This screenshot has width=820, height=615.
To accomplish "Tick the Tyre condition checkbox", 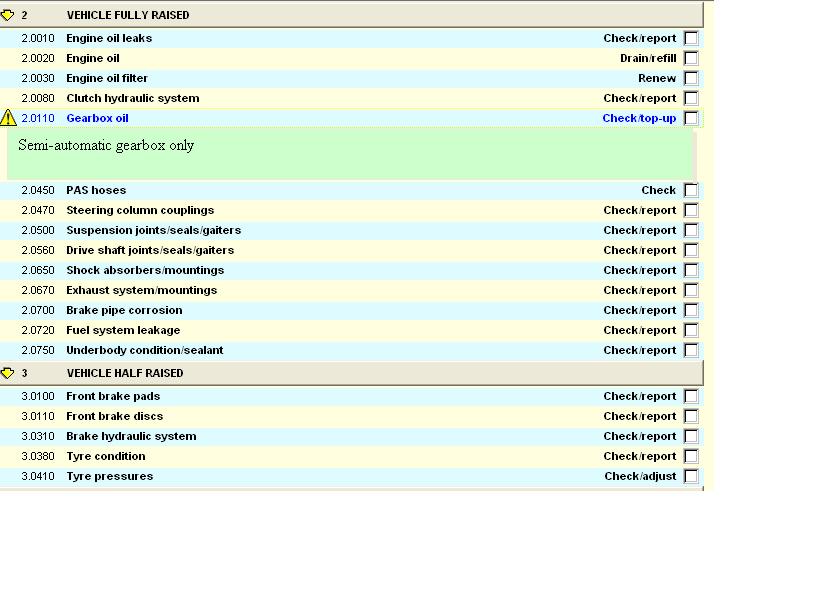I will 691,456.
